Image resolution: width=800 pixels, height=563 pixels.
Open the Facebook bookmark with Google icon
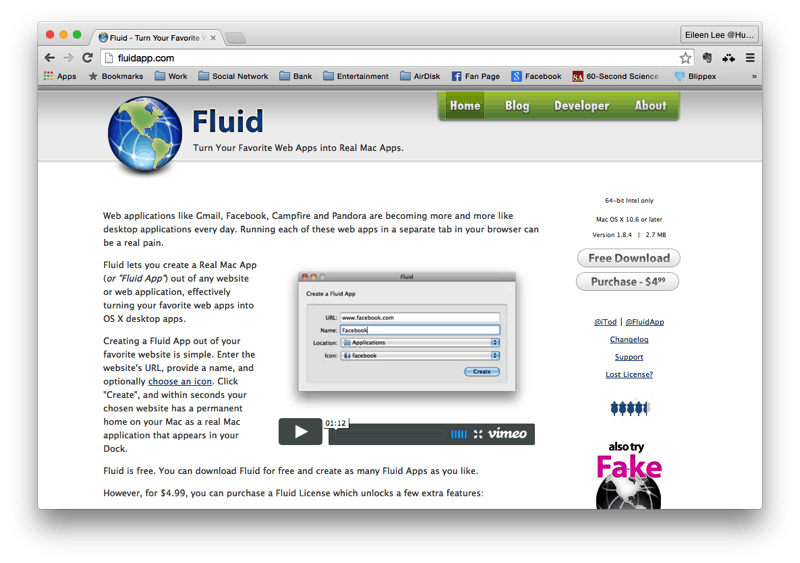click(x=536, y=76)
